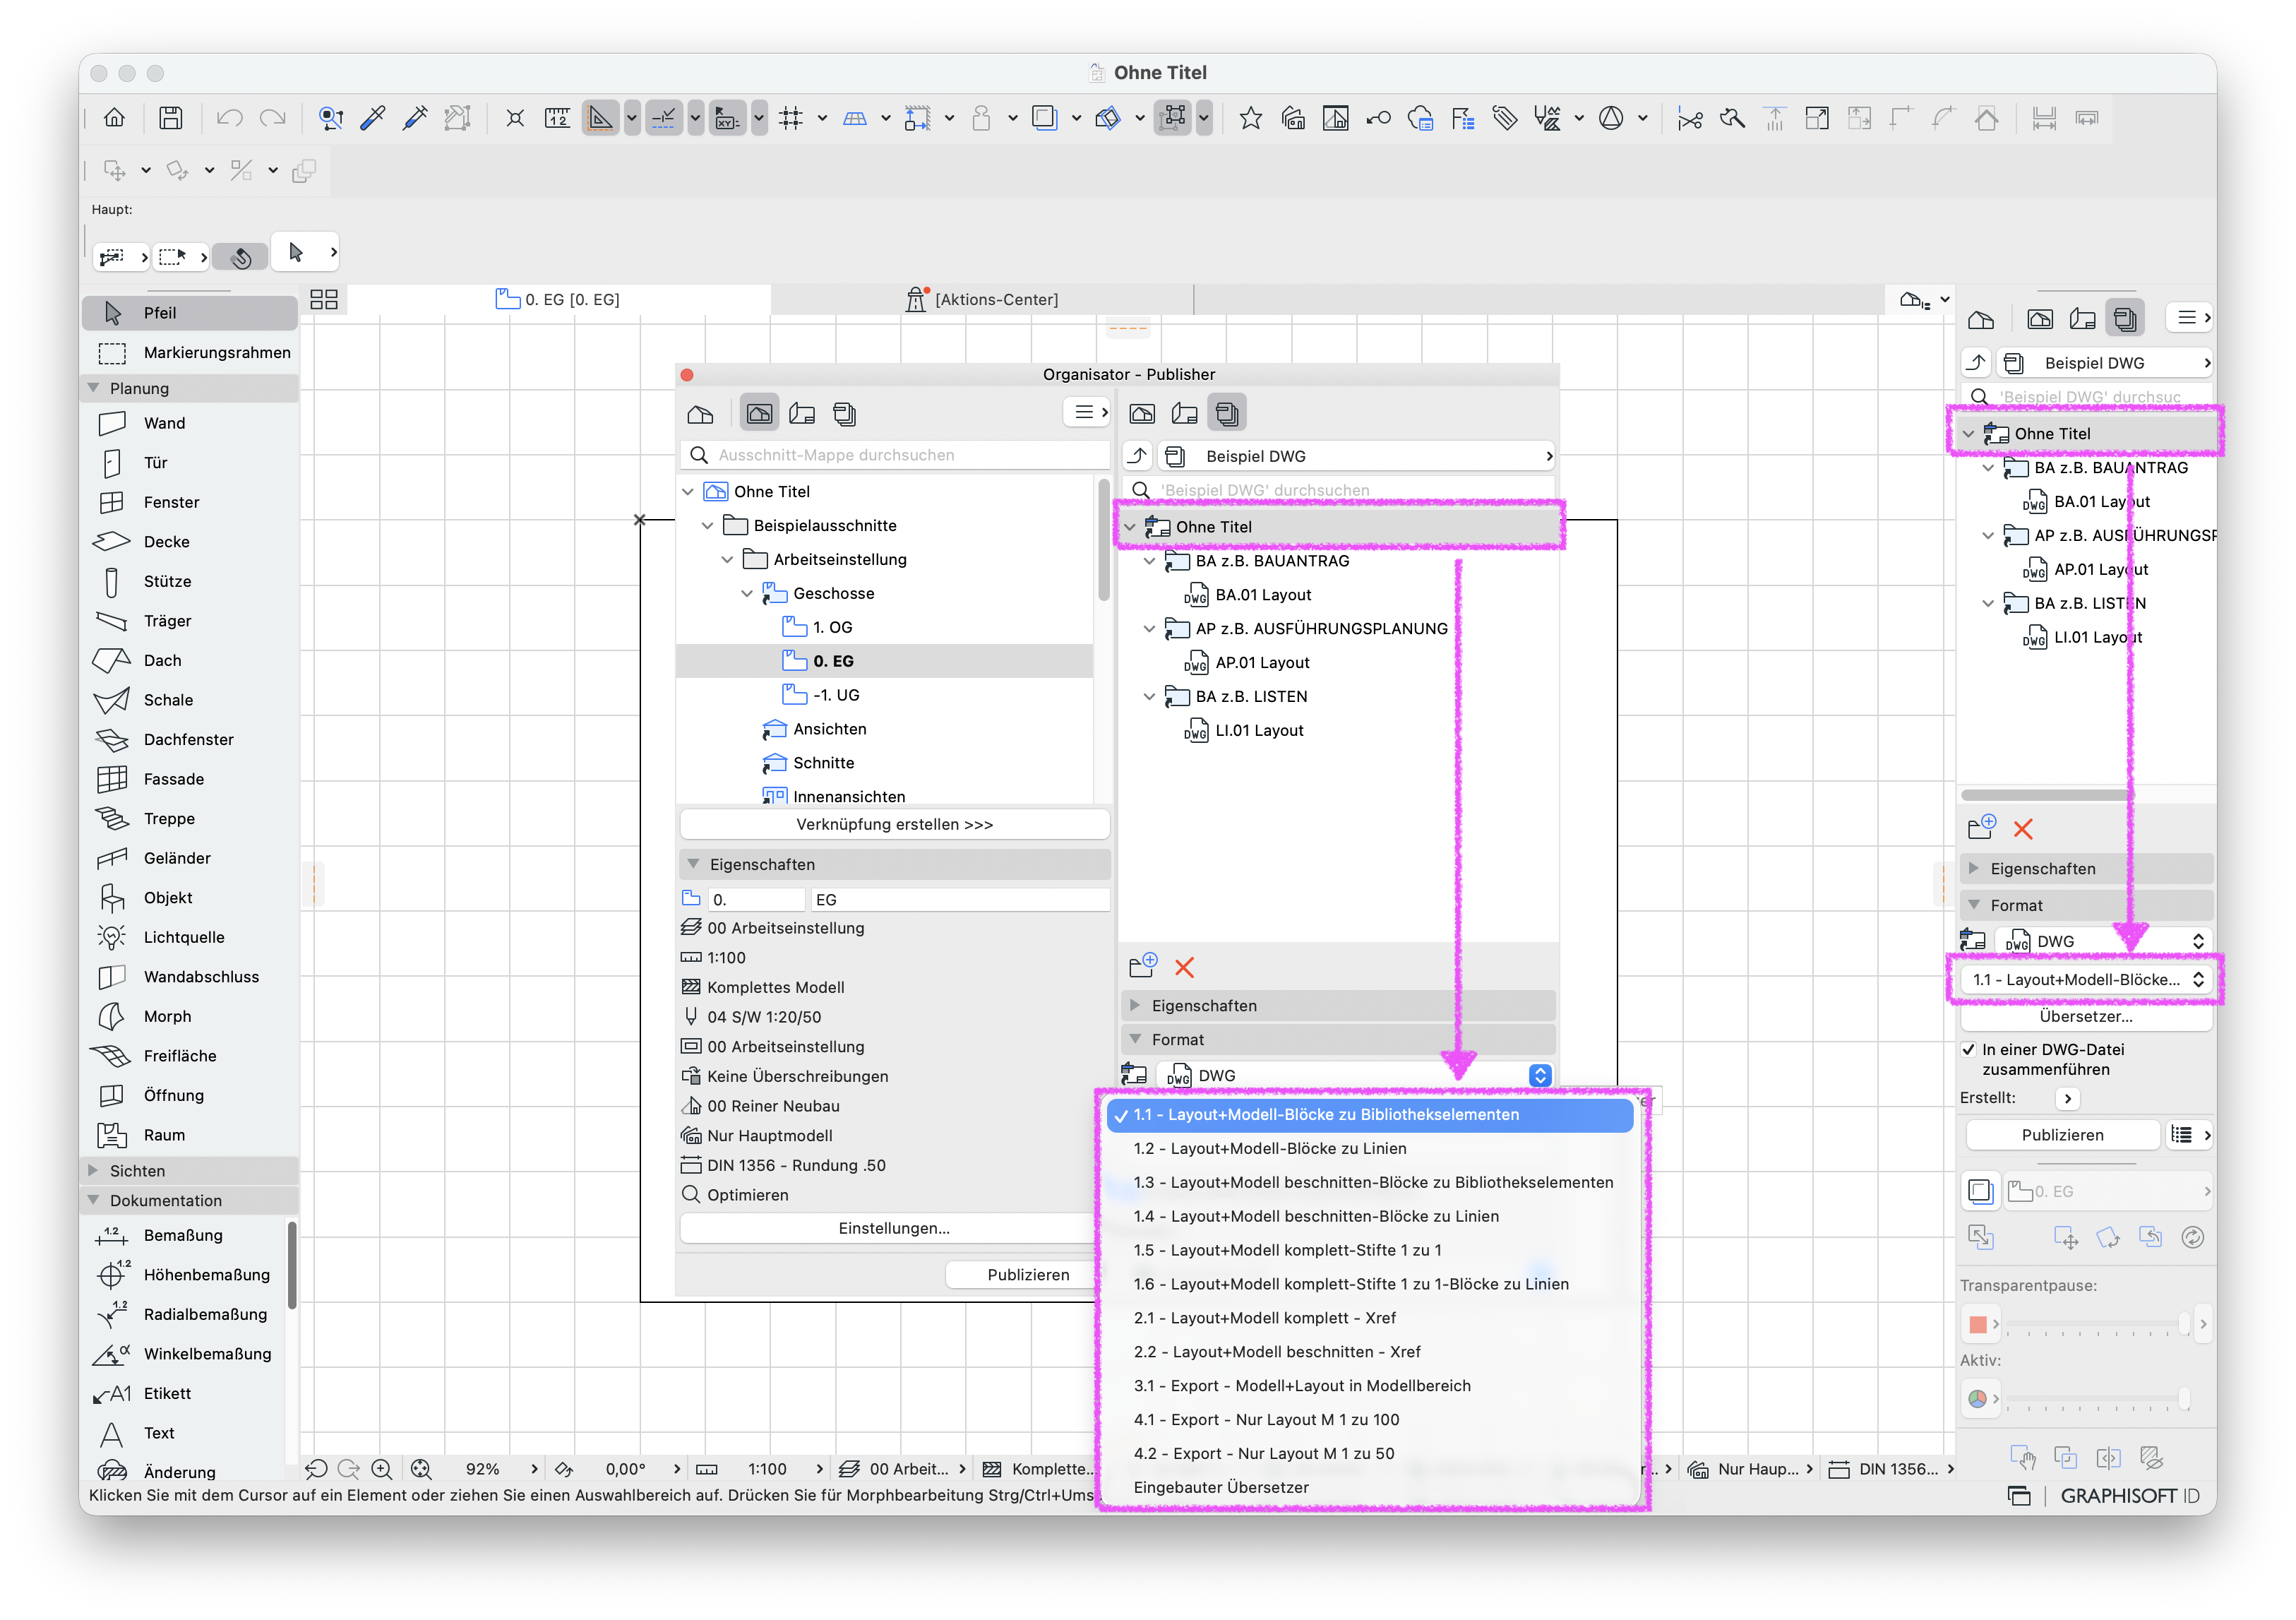Toggle the ruler measure tool button in toolbar
The image size is (2296, 1620).
[x=557, y=118]
